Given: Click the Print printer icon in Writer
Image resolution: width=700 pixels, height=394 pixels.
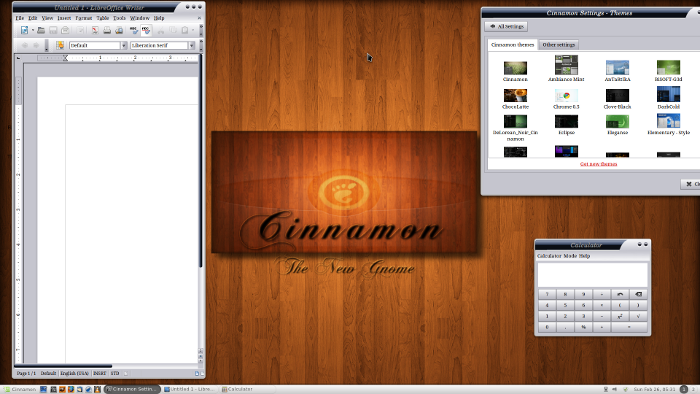Looking at the screenshot, I should point(107,30).
